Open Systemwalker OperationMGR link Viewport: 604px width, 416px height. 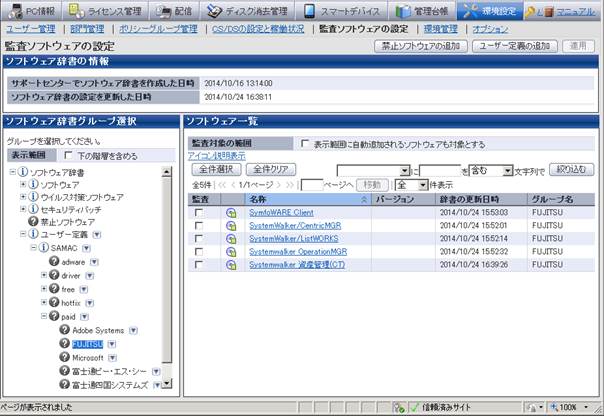[298, 252]
